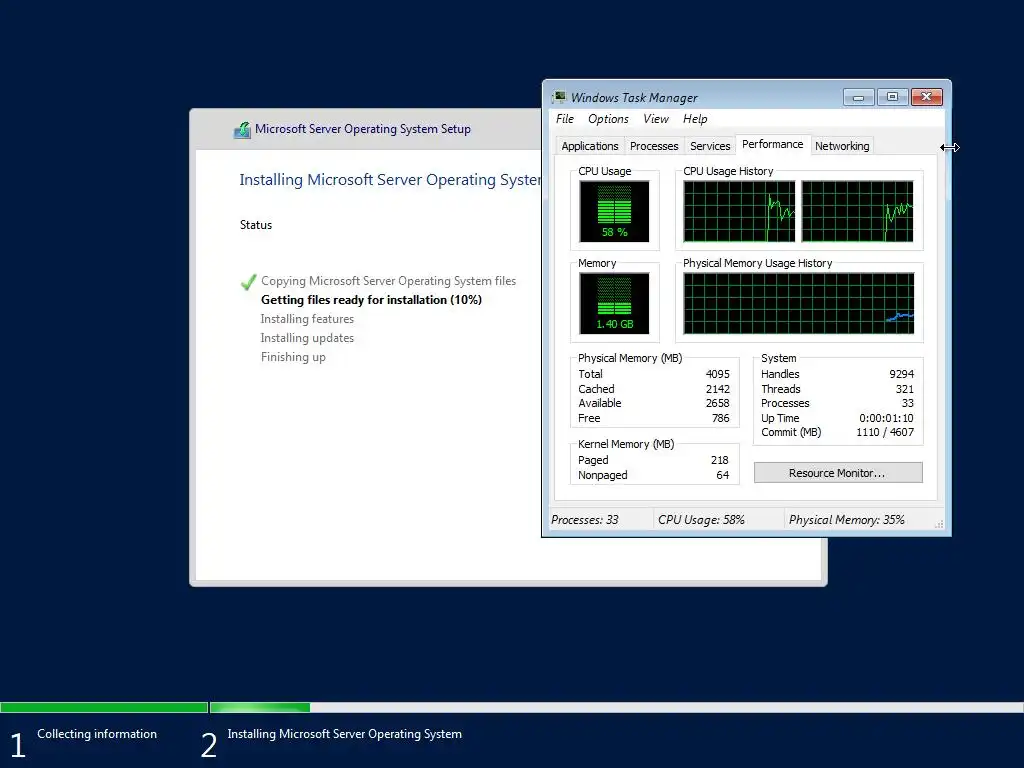
Task: Select the Performance tab
Action: point(773,144)
